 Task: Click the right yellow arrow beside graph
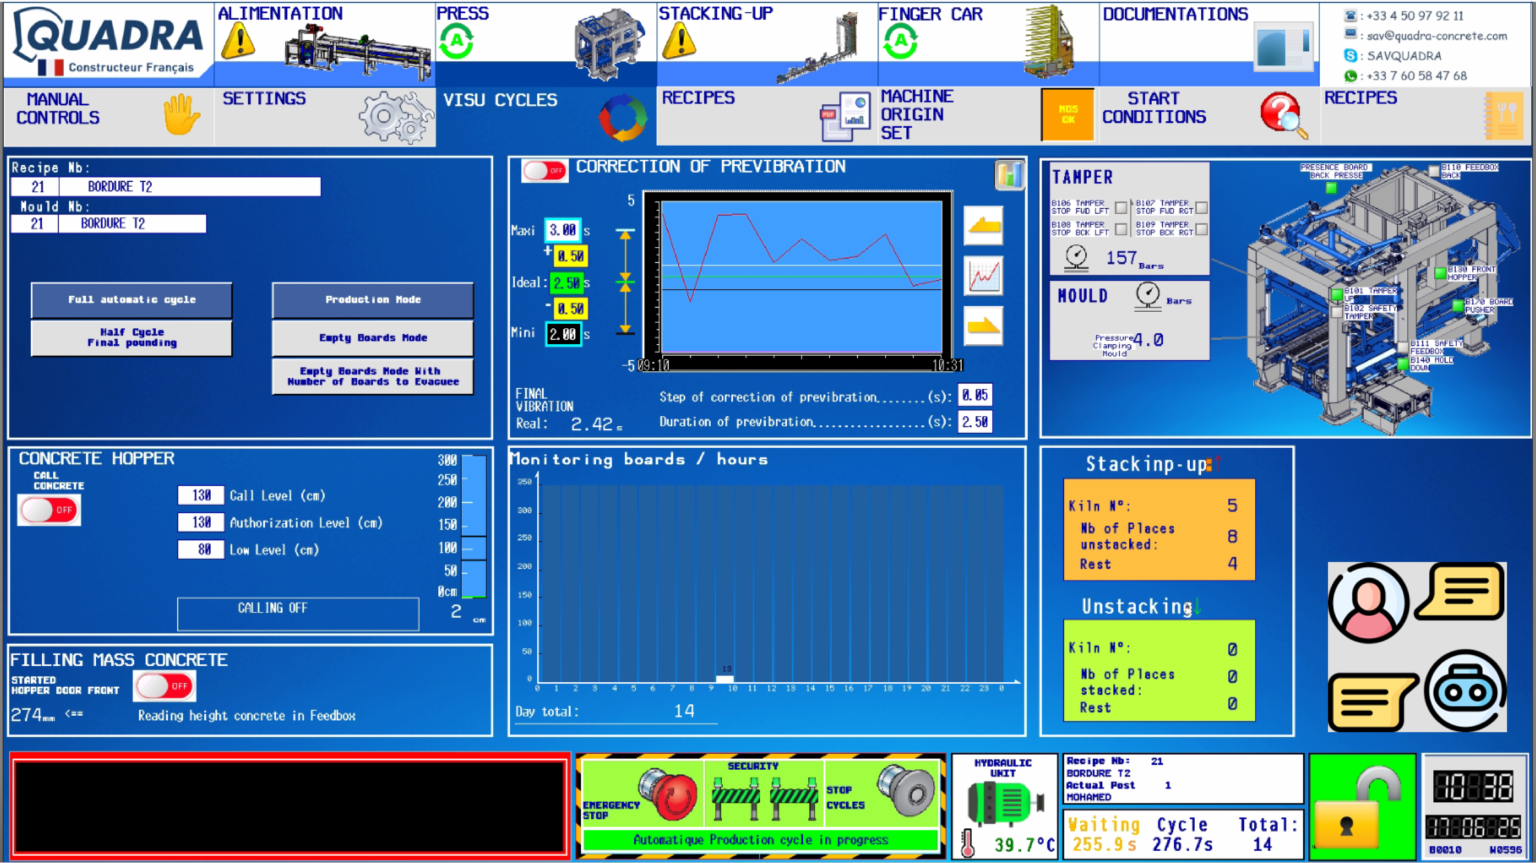tap(983, 325)
